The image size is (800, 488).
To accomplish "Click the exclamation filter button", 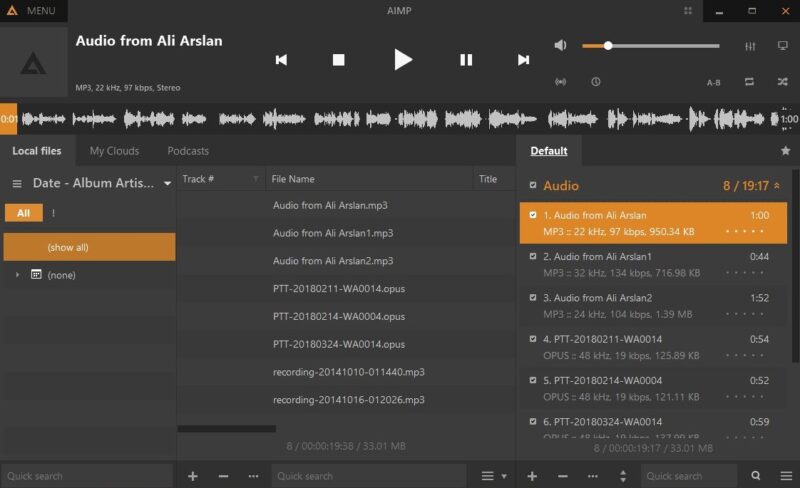I will (x=53, y=213).
